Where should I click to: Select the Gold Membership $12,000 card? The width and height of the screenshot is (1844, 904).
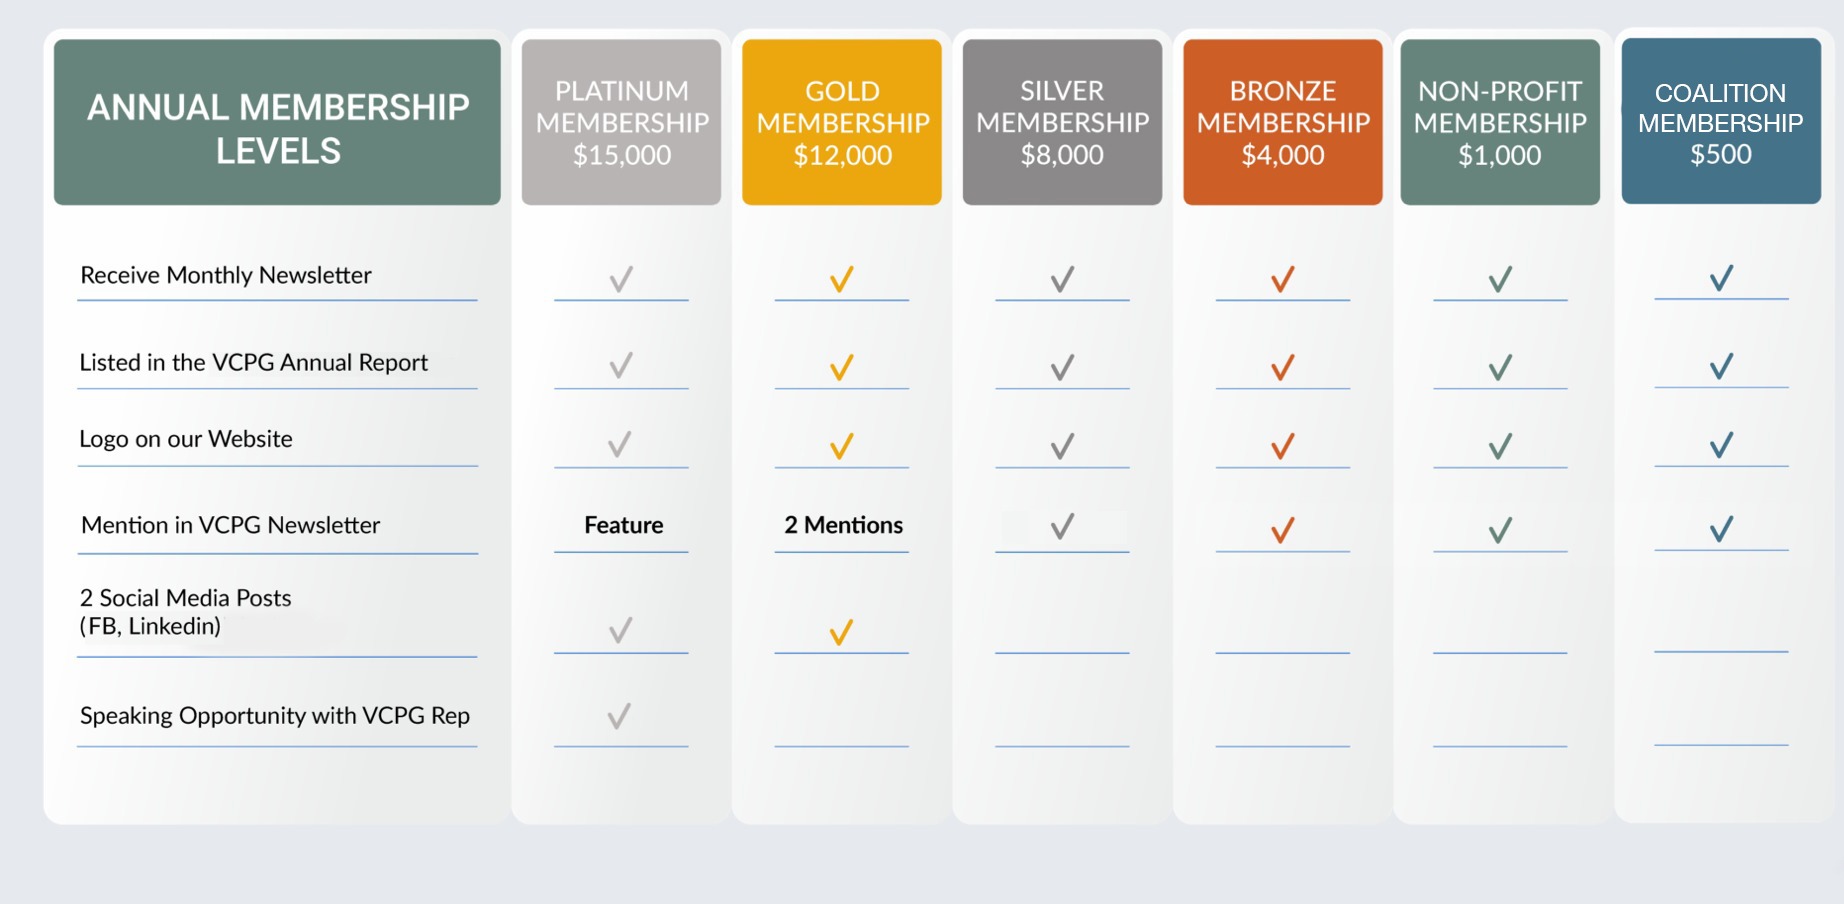coord(842,122)
